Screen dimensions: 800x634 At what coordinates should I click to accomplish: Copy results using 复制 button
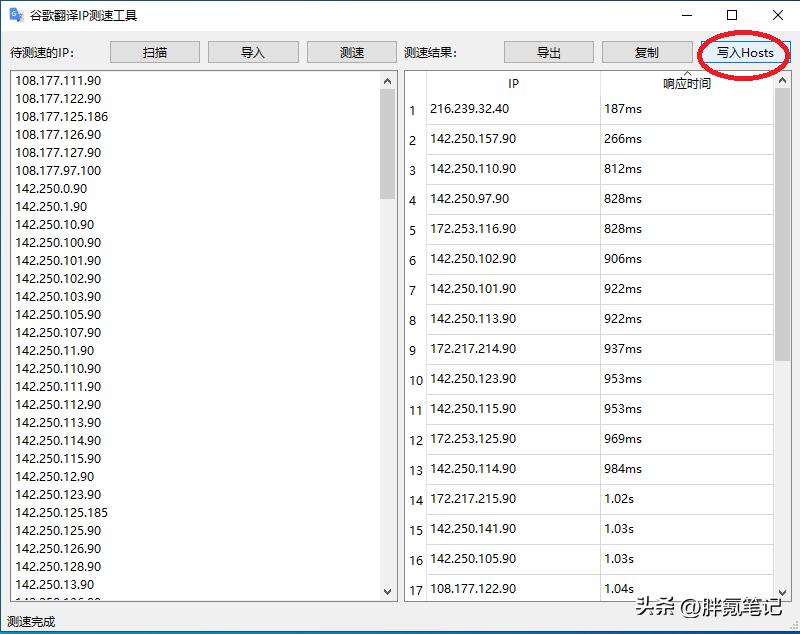(x=647, y=53)
